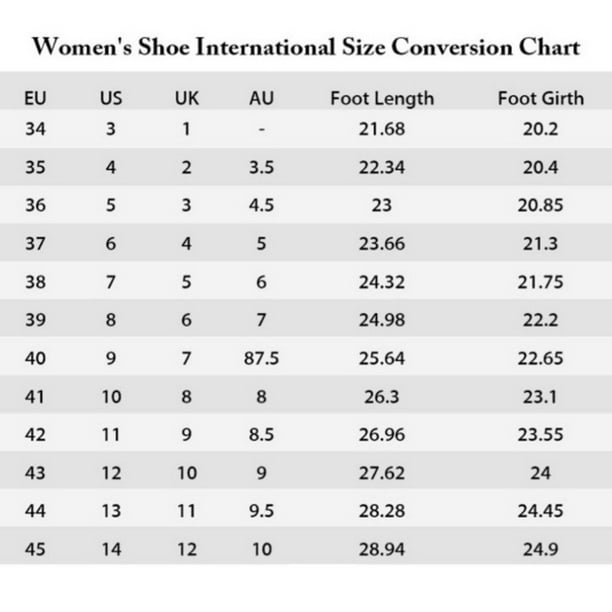This screenshot has width=612, height=612.
Task: Select EU size 45 cell
Action: tap(35, 549)
